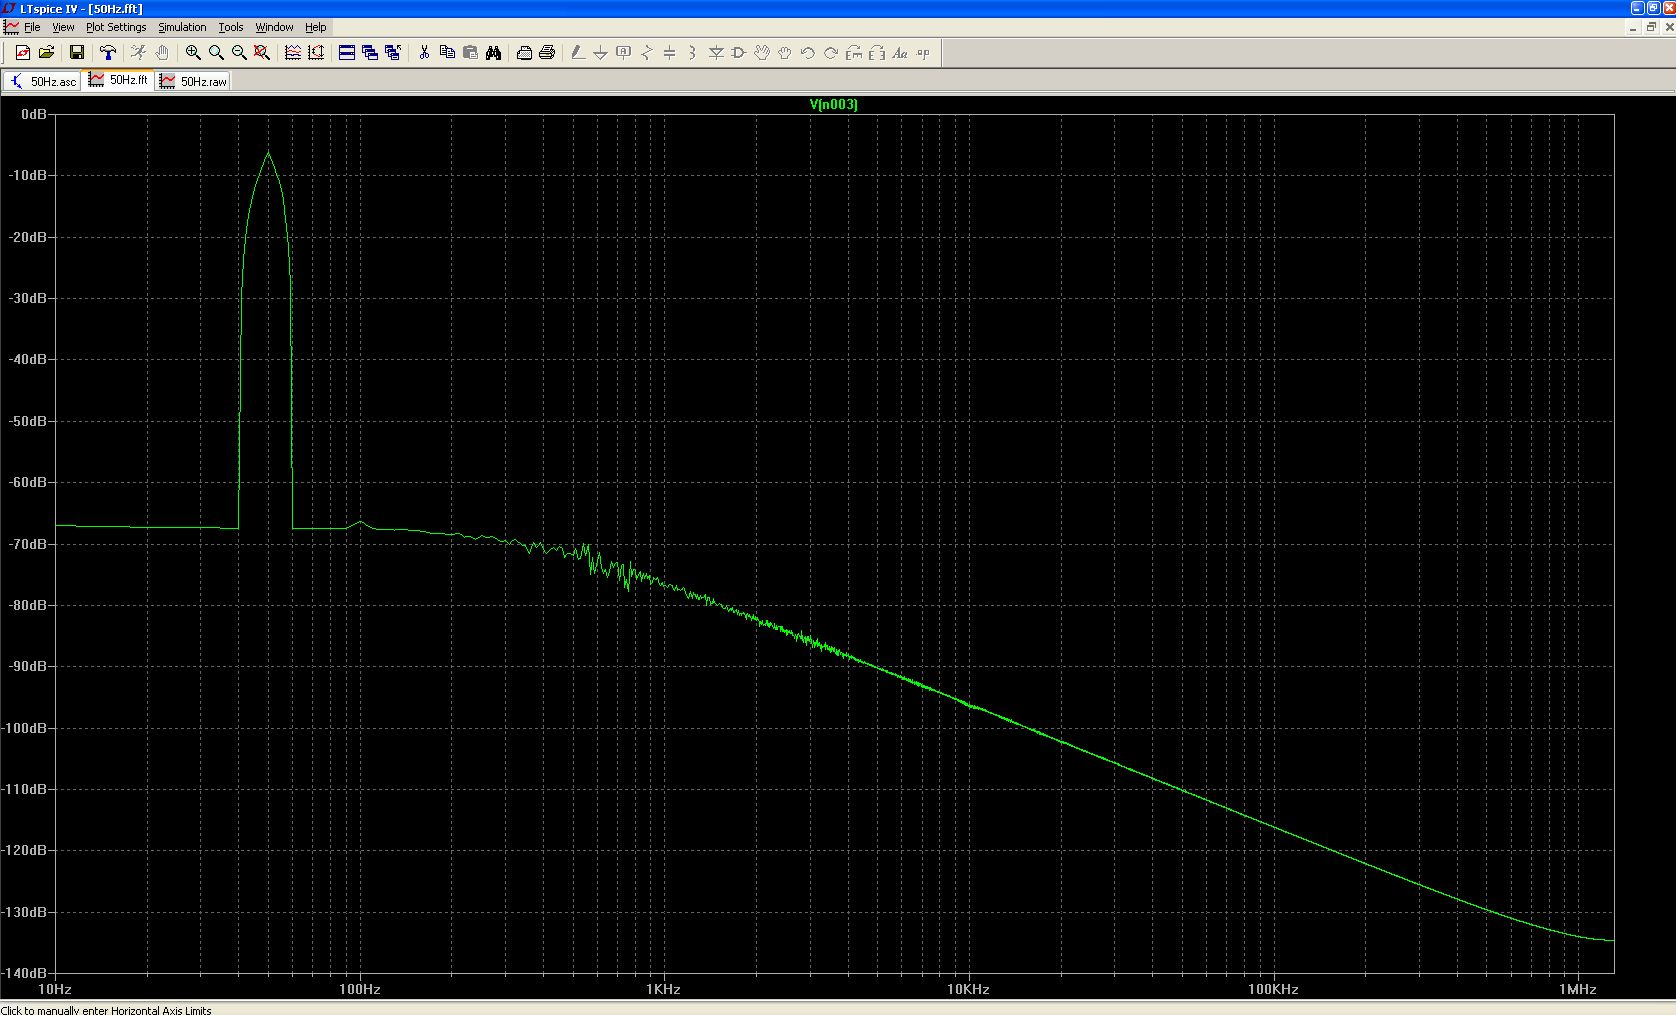Click the Close all windows icon
Viewport: 1676px width, 1015px height.
(x=393, y=53)
